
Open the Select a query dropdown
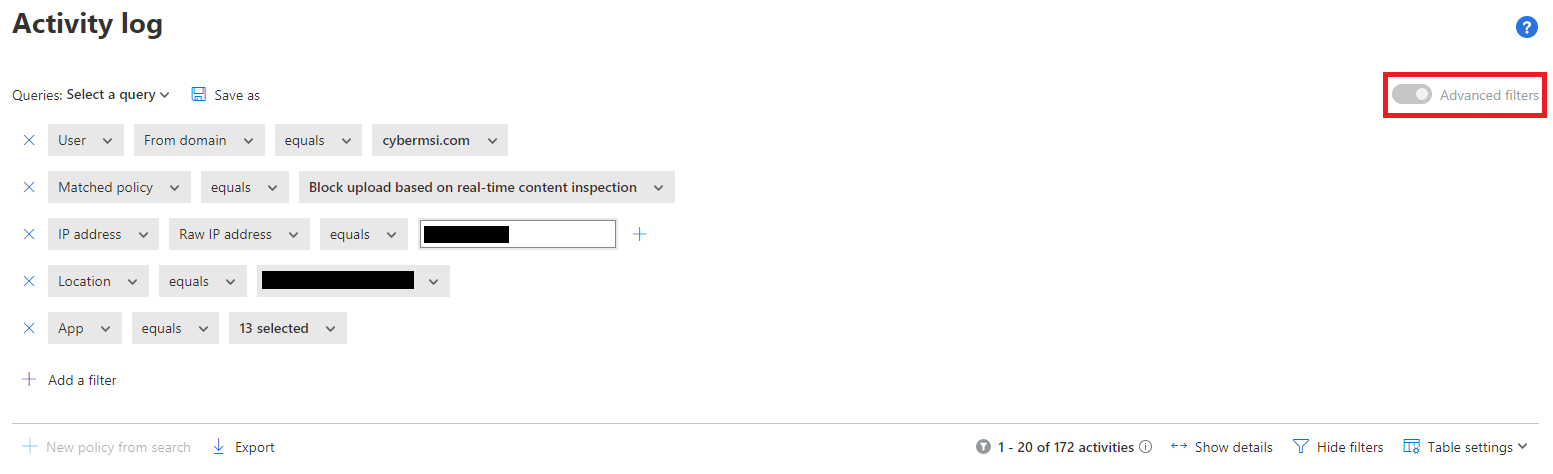click(x=118, y=95)
